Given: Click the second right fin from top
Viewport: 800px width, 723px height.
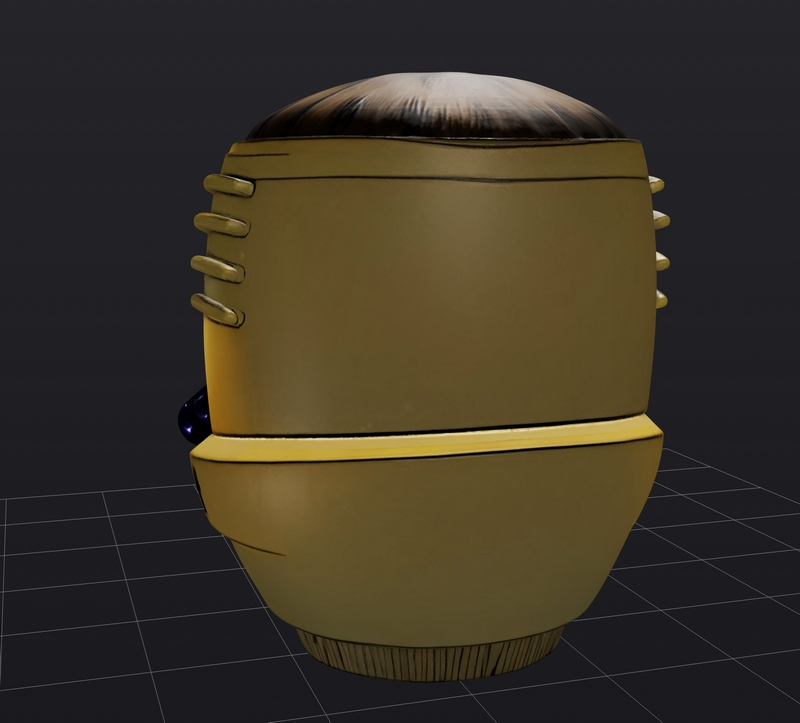Looking at the screenshot, I should pos(660,220).
